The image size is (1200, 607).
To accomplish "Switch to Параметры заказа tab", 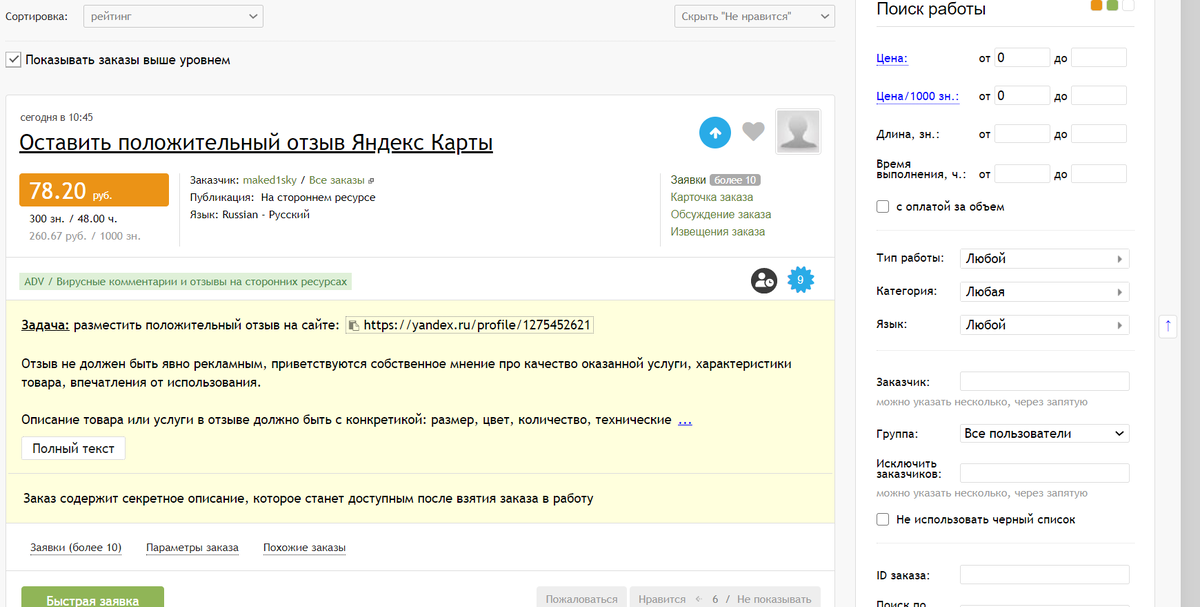I will click(x=192, y=548).
